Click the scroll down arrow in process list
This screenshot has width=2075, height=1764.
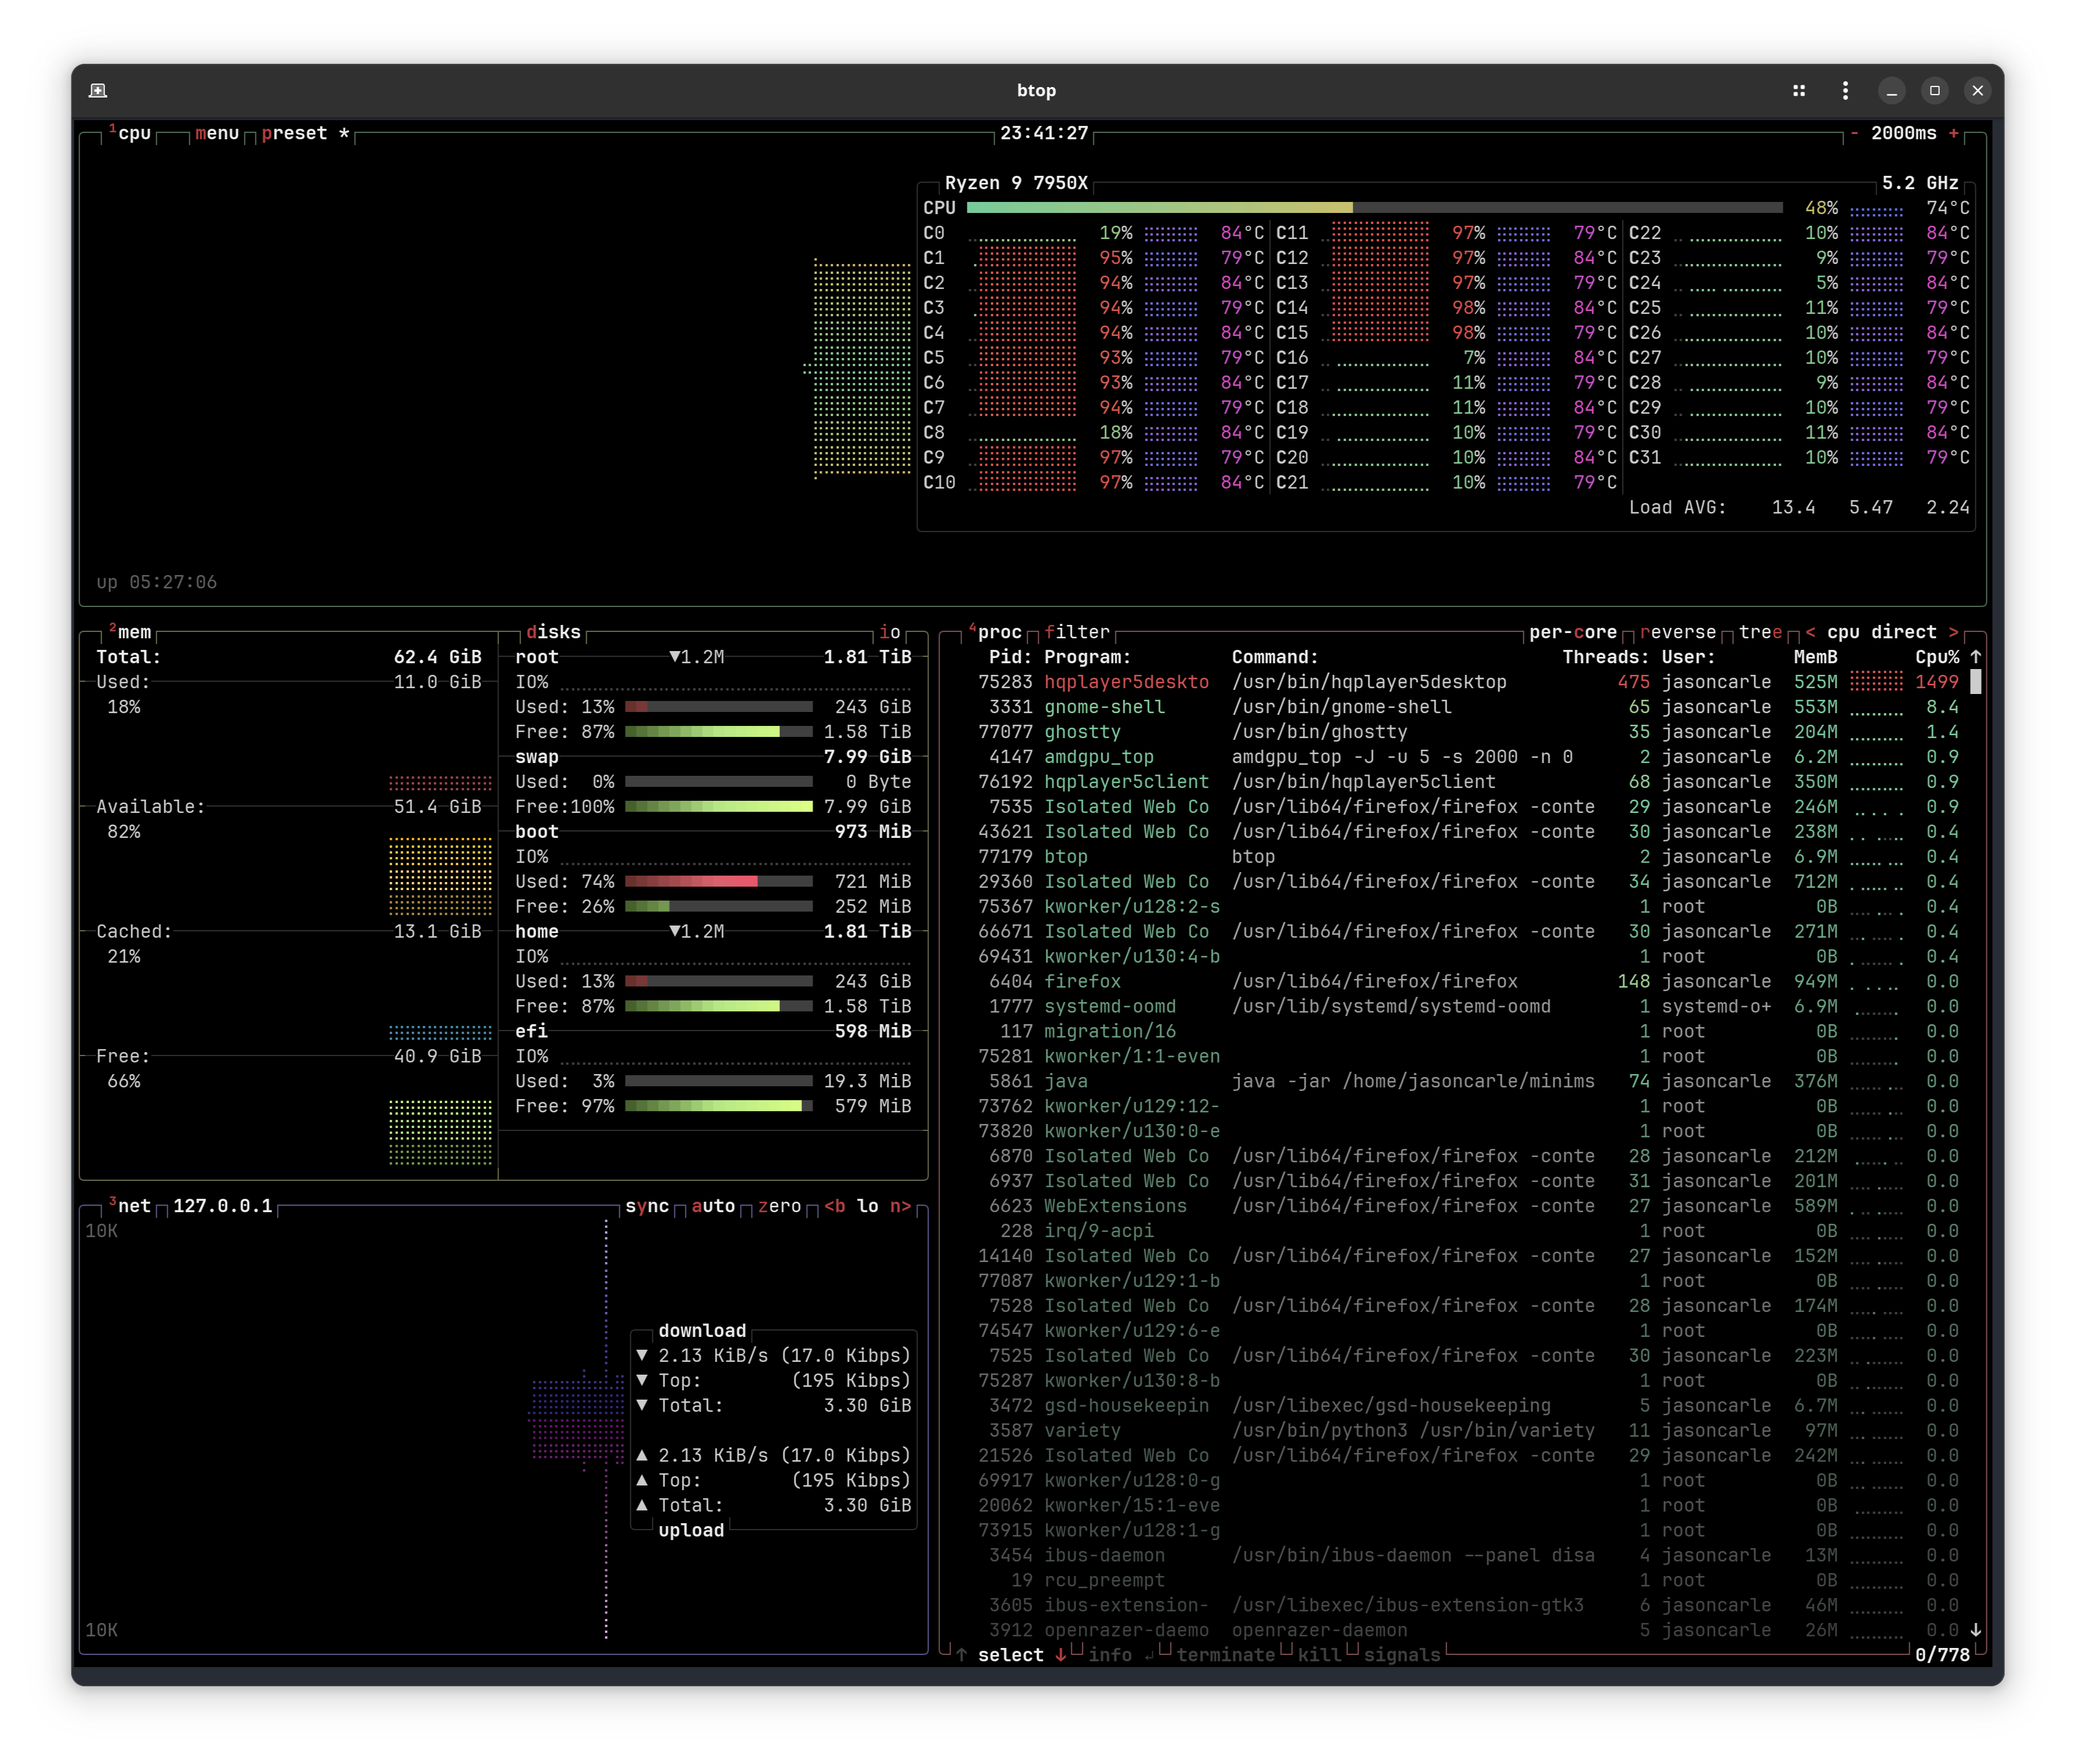coord(1975,1630)
